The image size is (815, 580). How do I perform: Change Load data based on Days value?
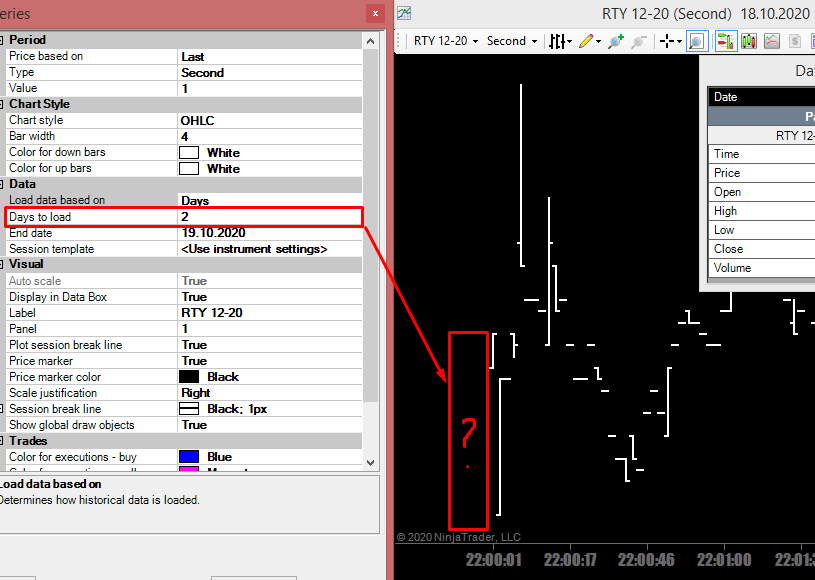pyautogui.click(x=270, y=201)
